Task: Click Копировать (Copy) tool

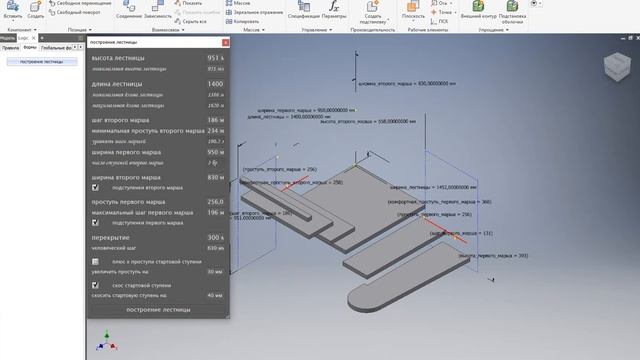Action: pos(242,22)
